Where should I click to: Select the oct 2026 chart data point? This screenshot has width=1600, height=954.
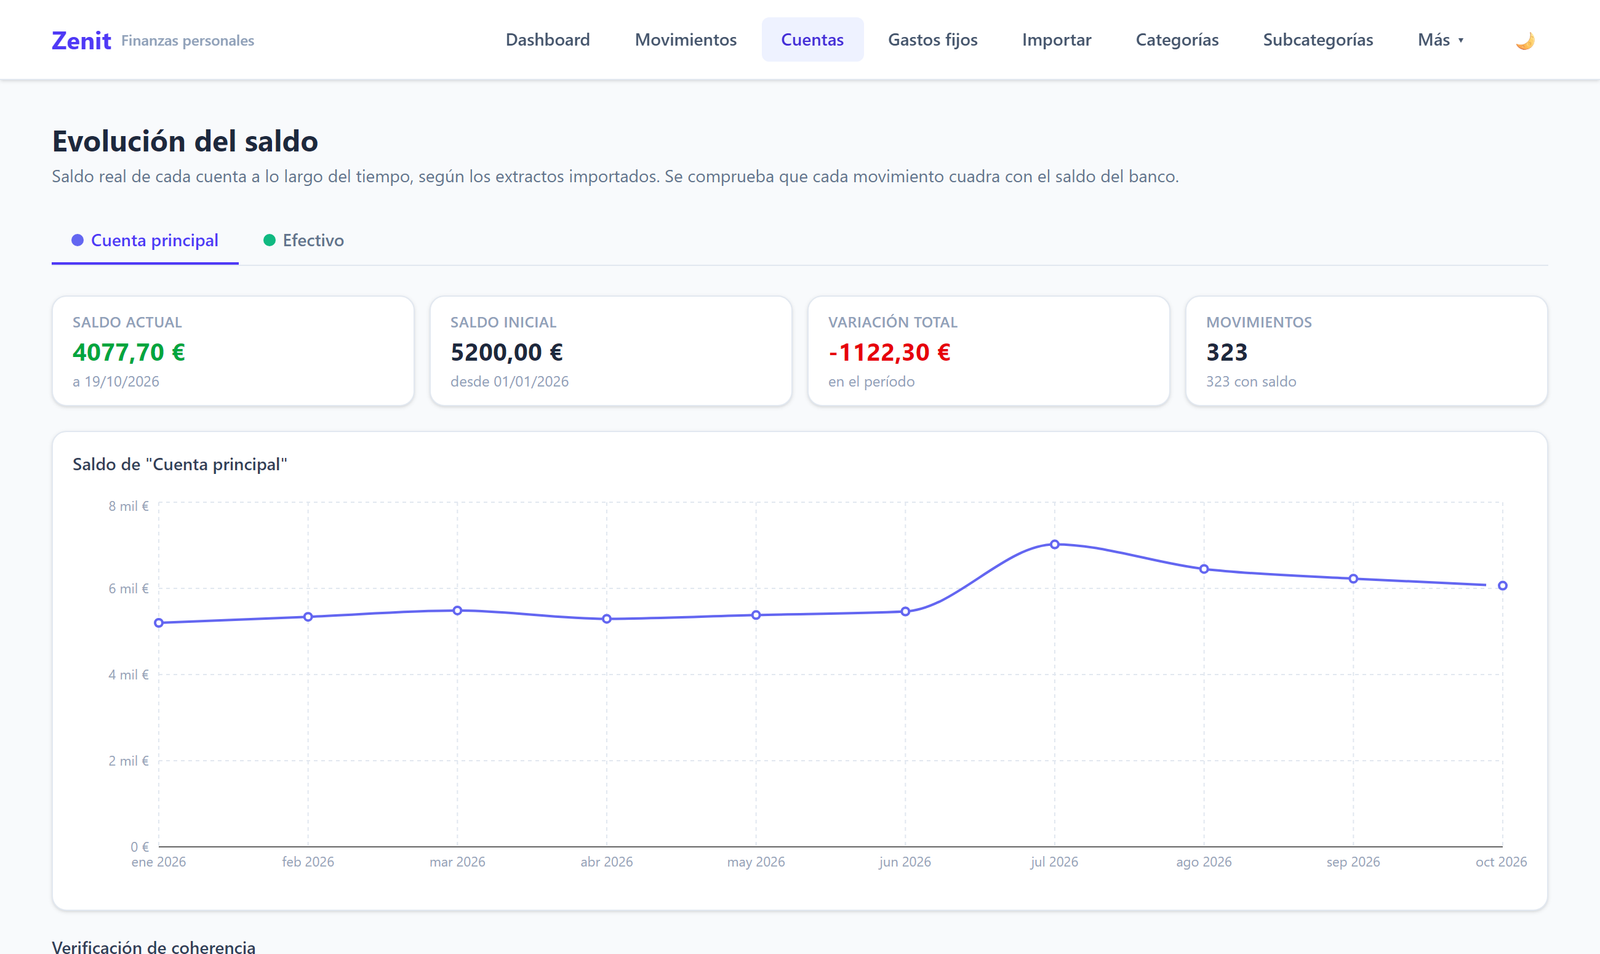point(1503,586)
